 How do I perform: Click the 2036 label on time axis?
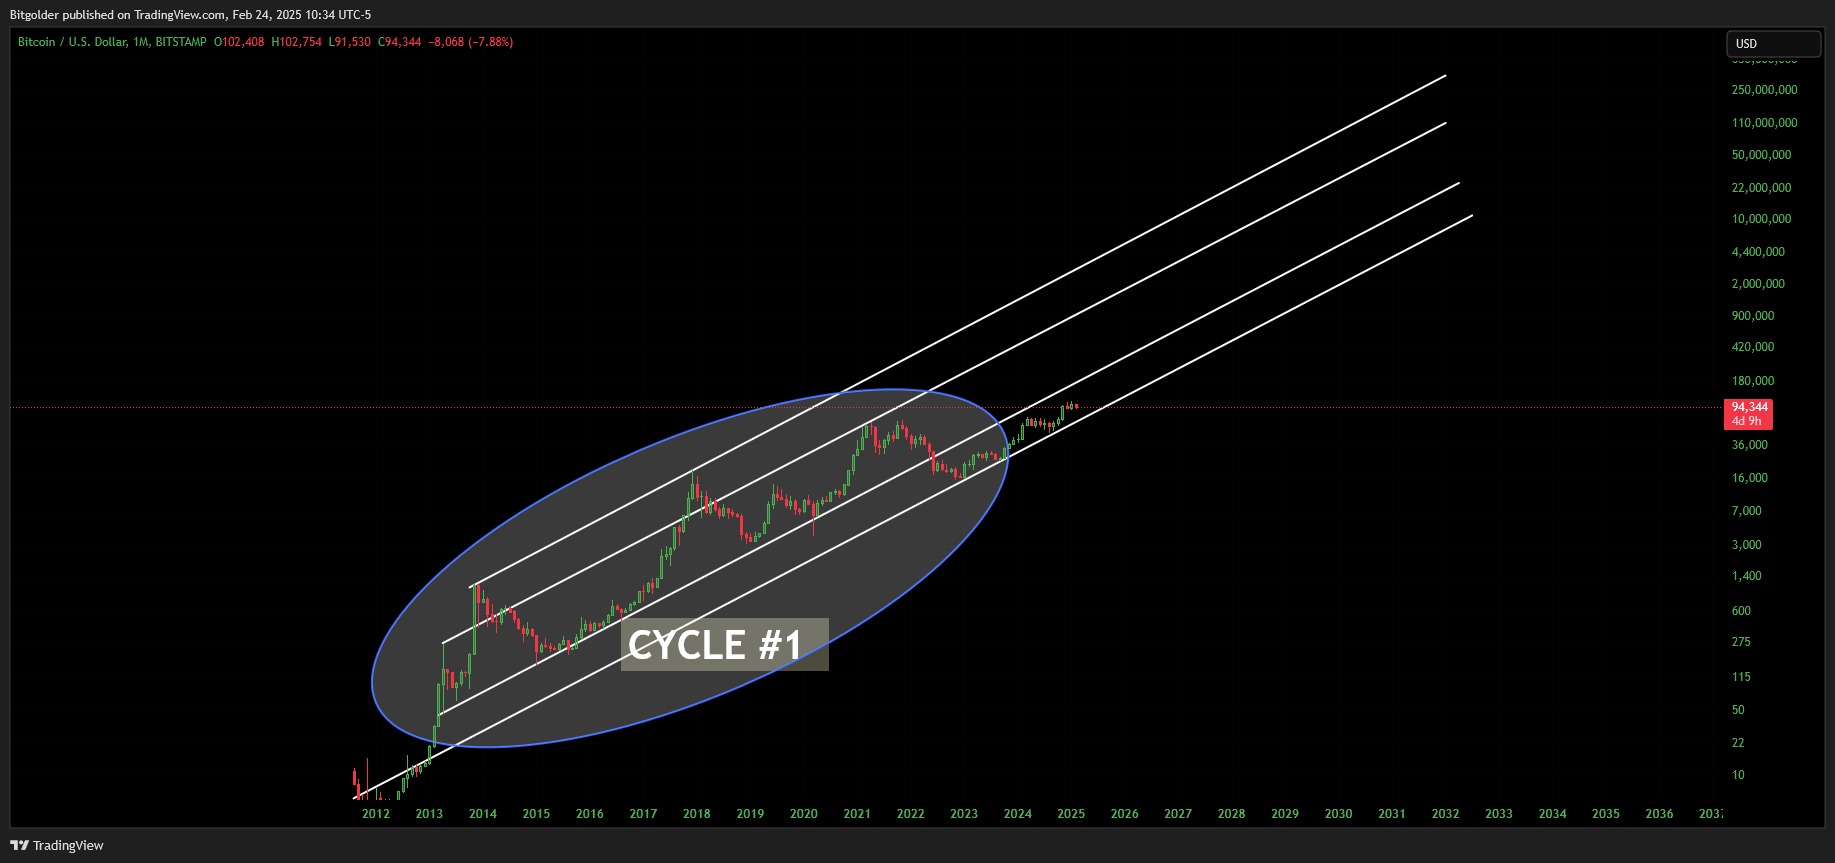click(1660, 814)
